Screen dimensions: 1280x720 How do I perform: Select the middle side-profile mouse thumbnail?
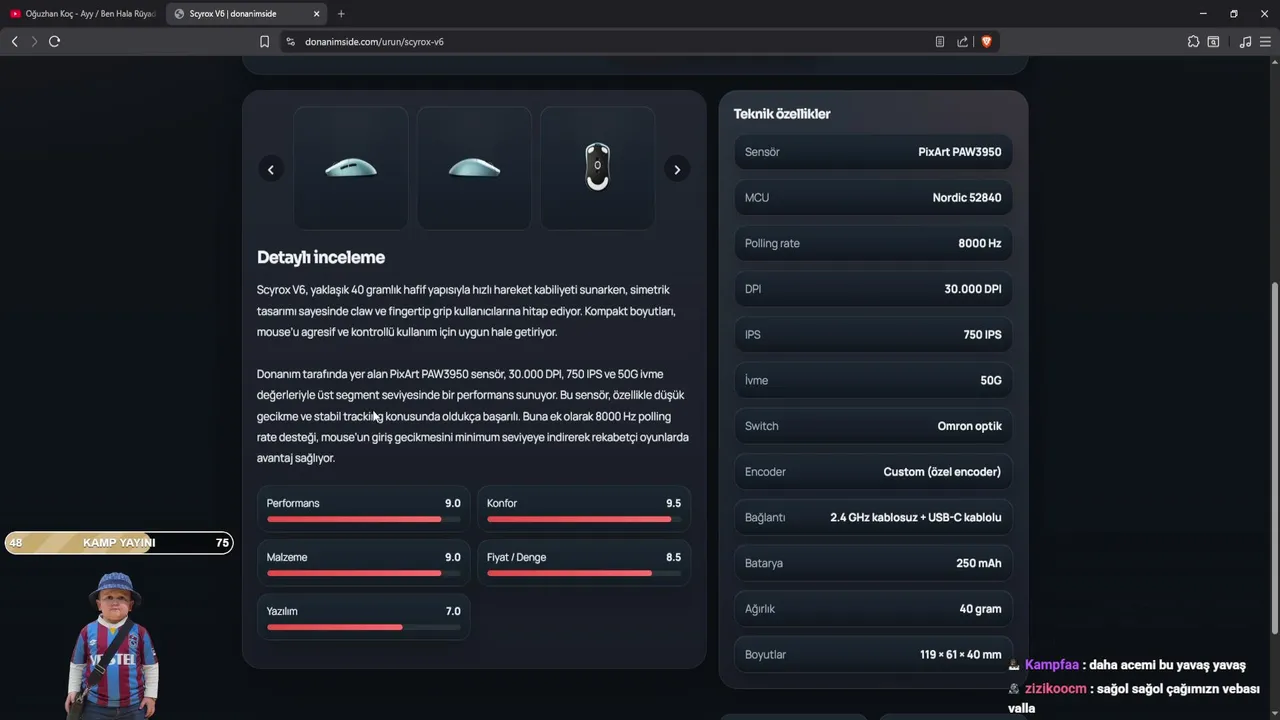click(474, 168)
